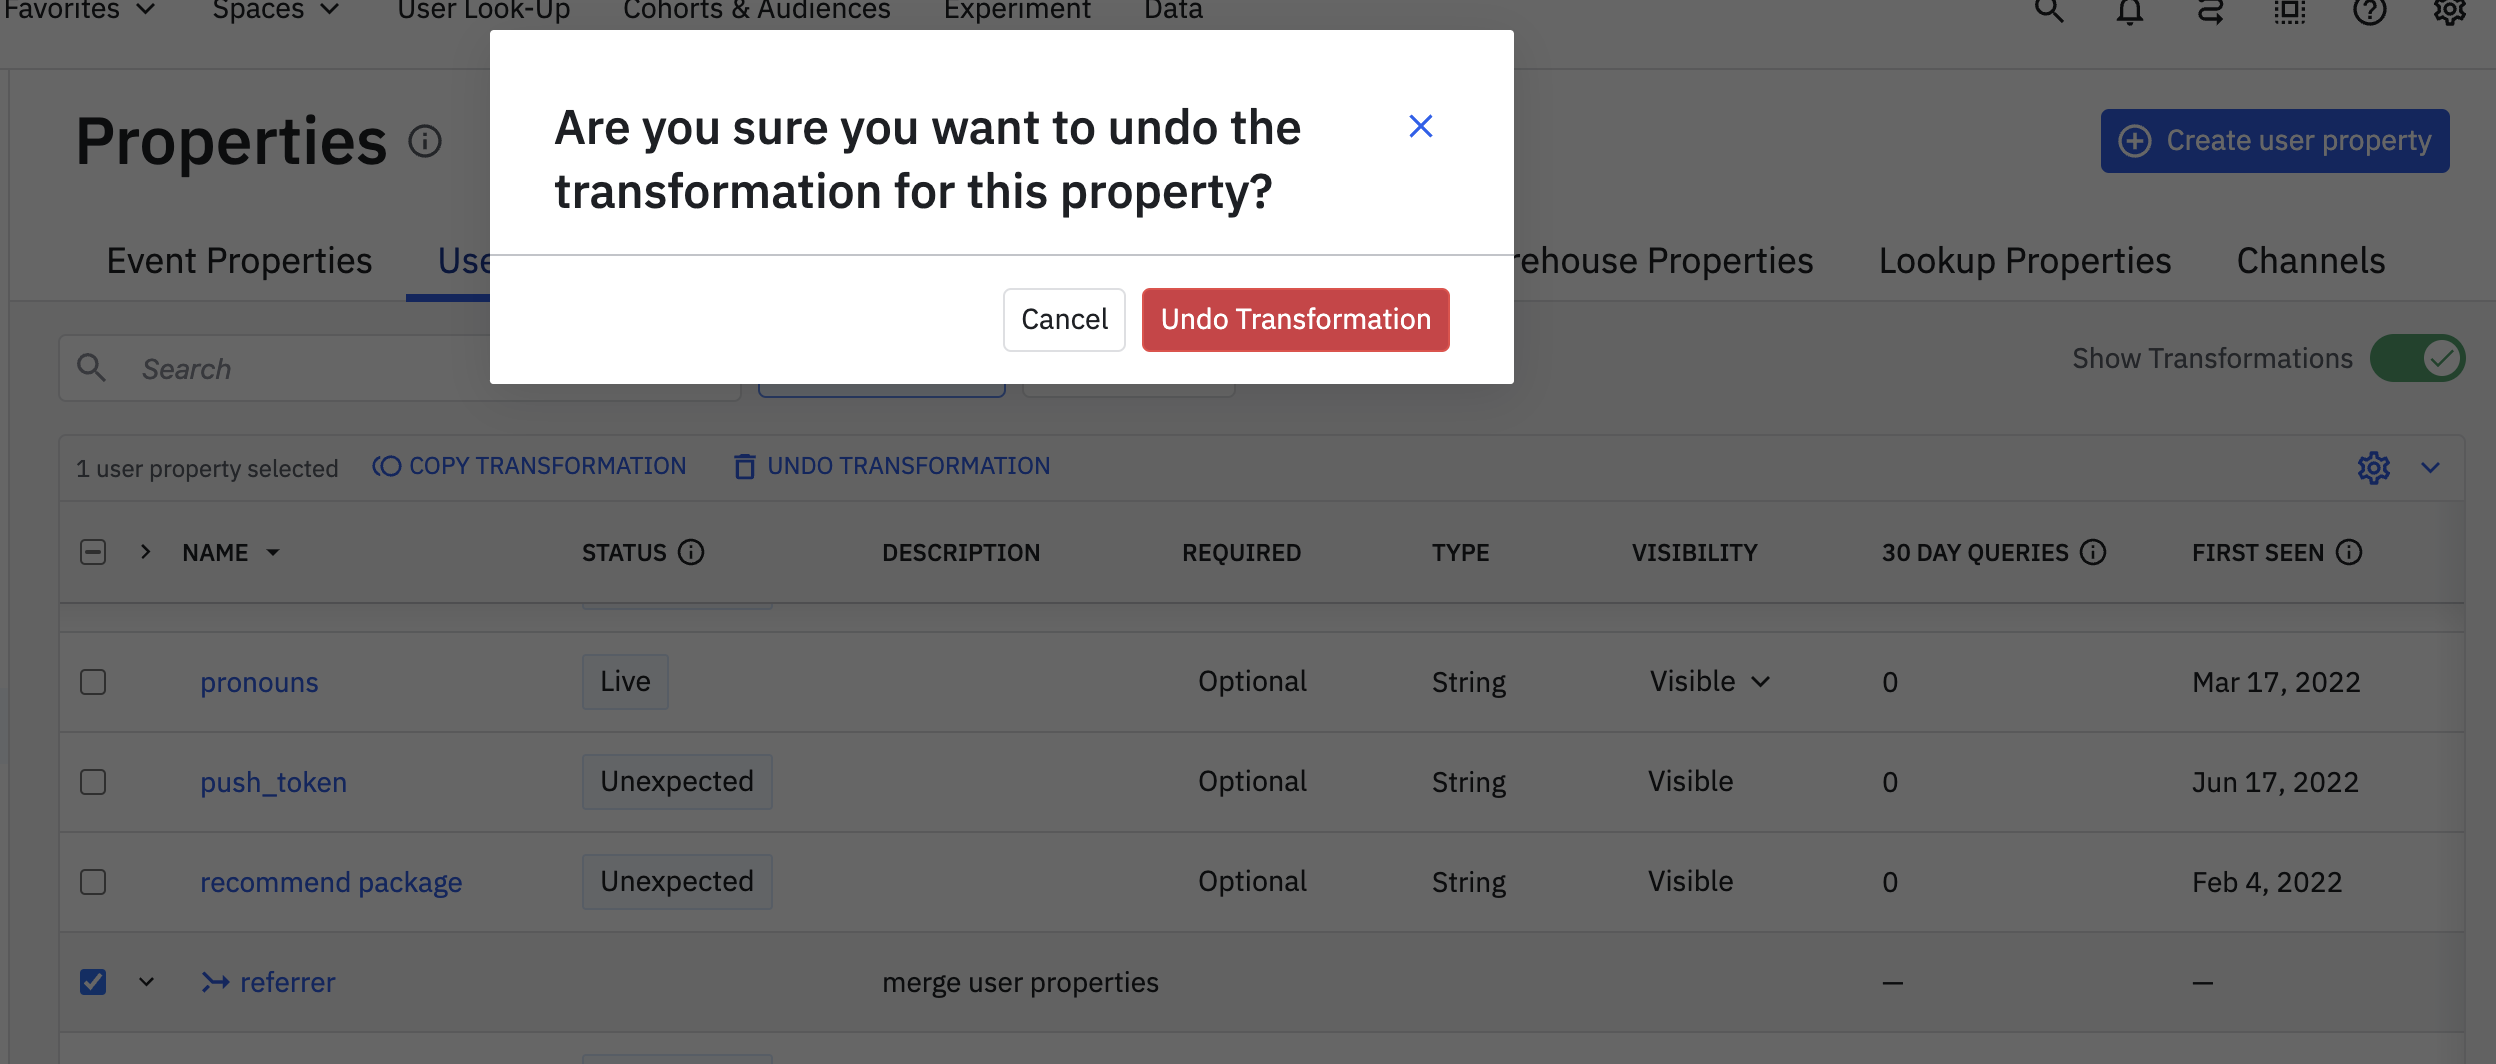Click the First Seen info icon
Viewport: 2496px width, 1064px height.
[x=2349, y=552]
